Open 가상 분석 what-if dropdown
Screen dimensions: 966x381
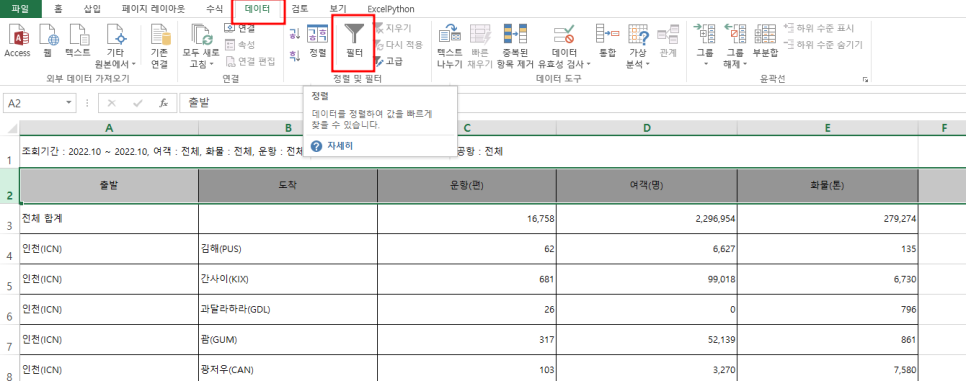(x=638, y=46)
